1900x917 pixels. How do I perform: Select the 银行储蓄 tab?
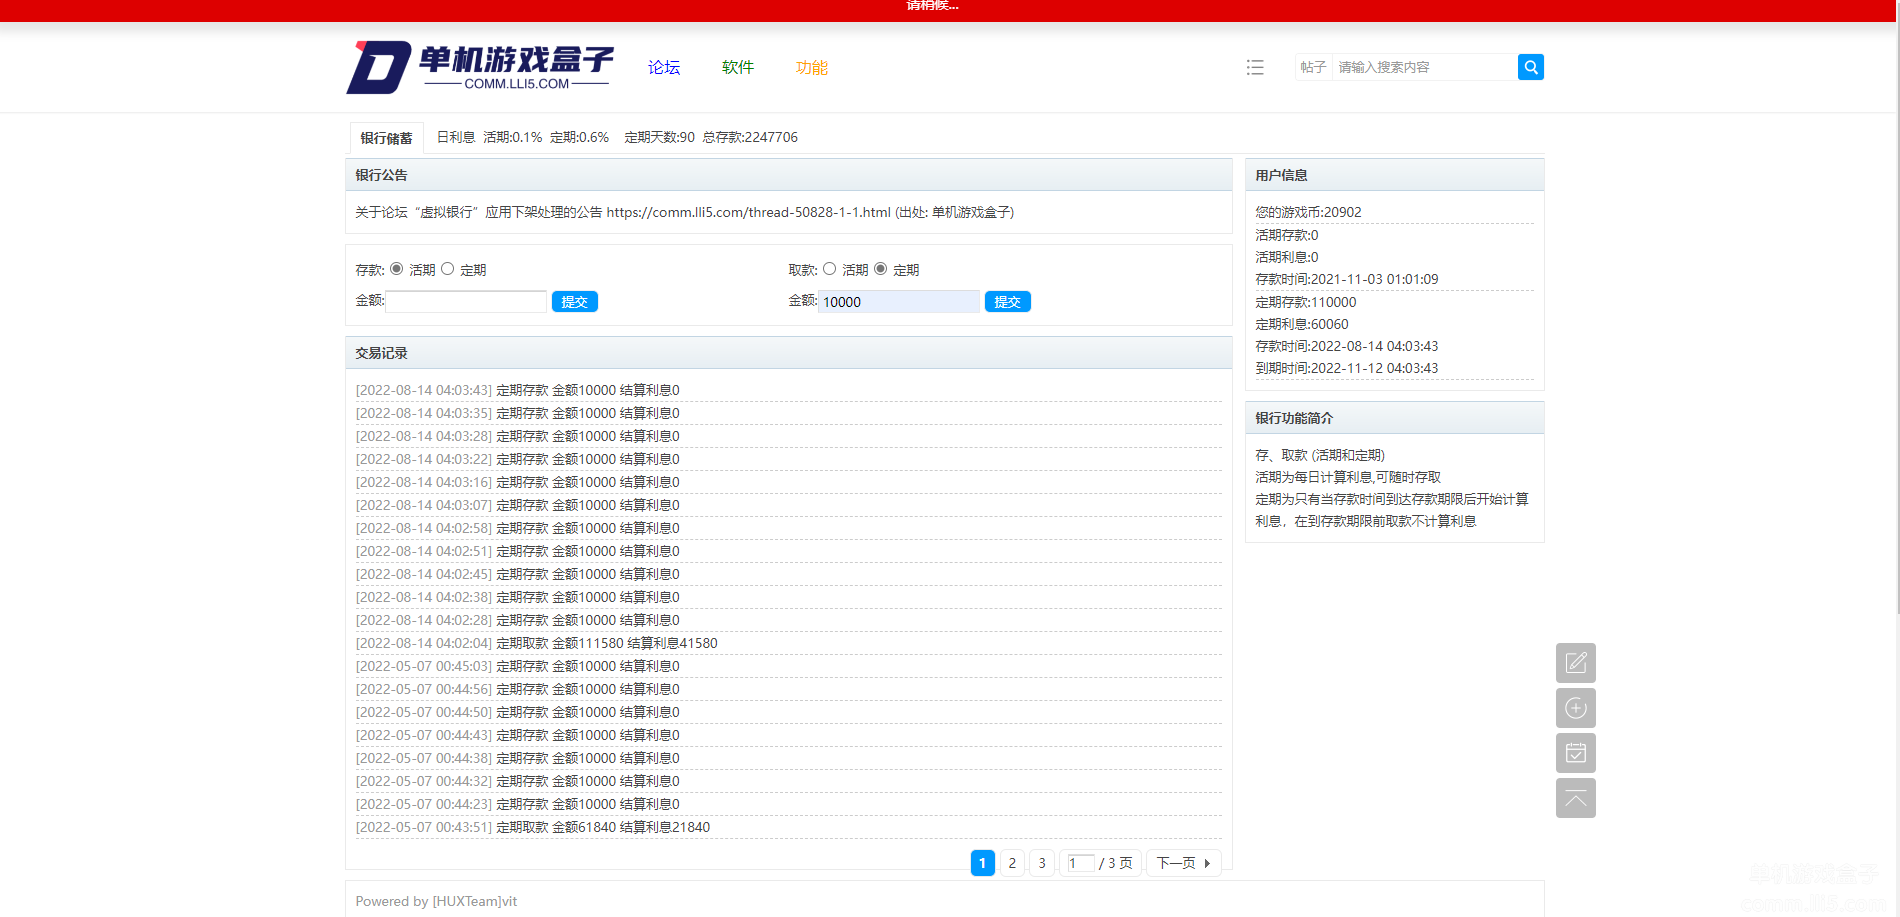pos(386,138)
